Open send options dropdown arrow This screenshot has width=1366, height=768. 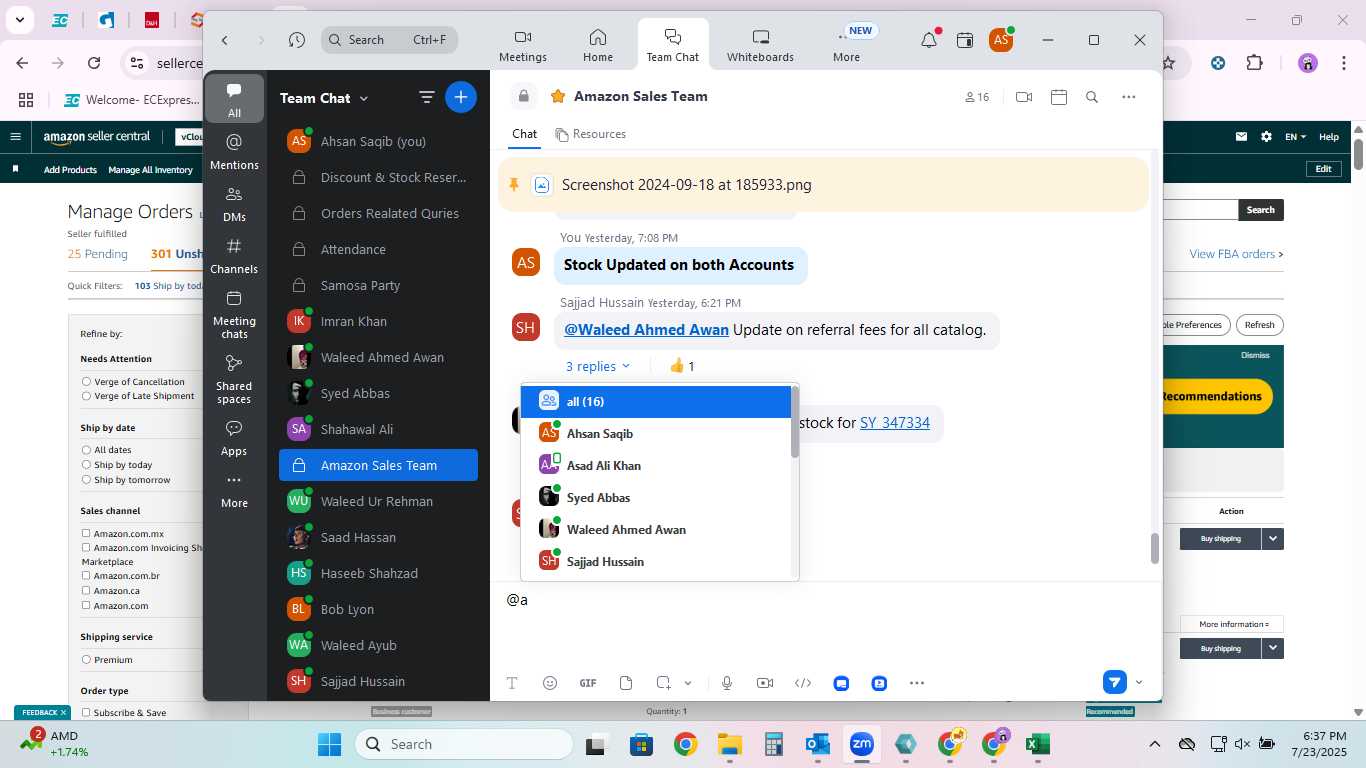point(1139,683)
